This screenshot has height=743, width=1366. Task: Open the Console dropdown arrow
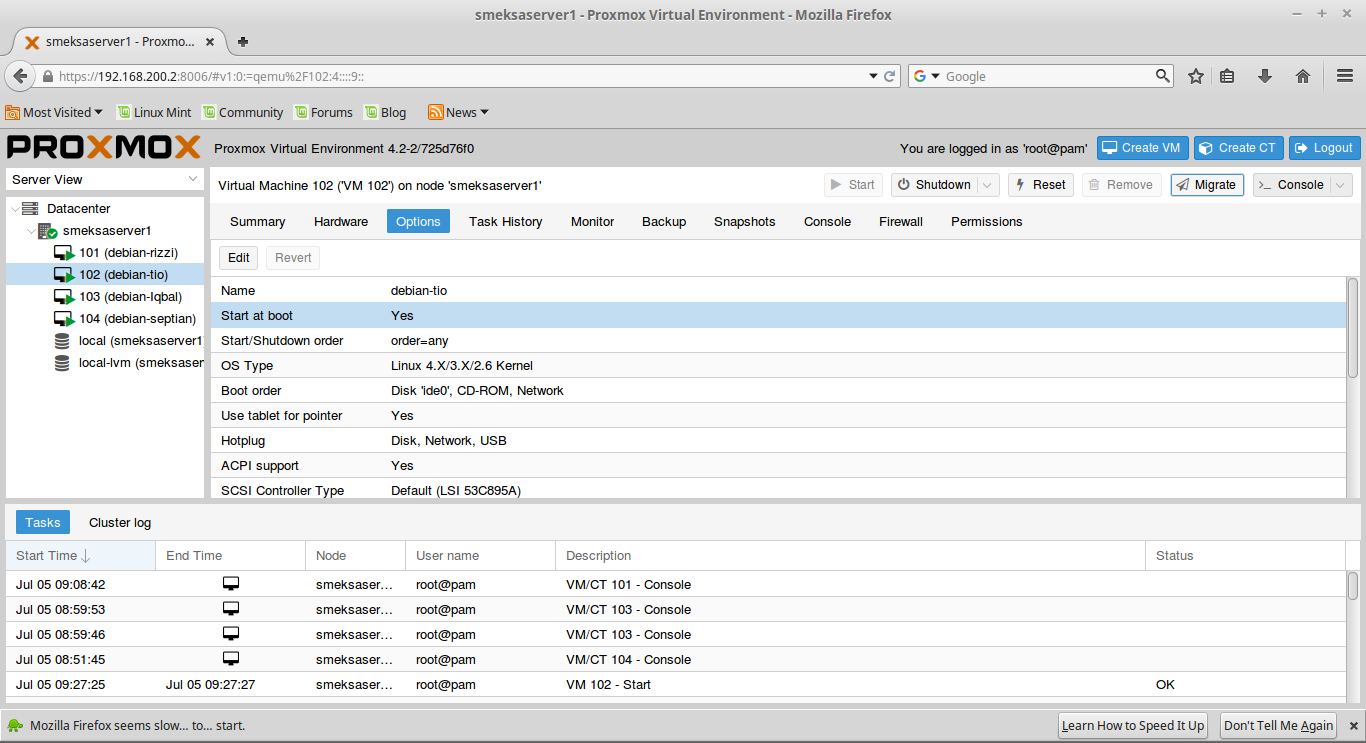pyautogui.click(x=1341, y=185)
